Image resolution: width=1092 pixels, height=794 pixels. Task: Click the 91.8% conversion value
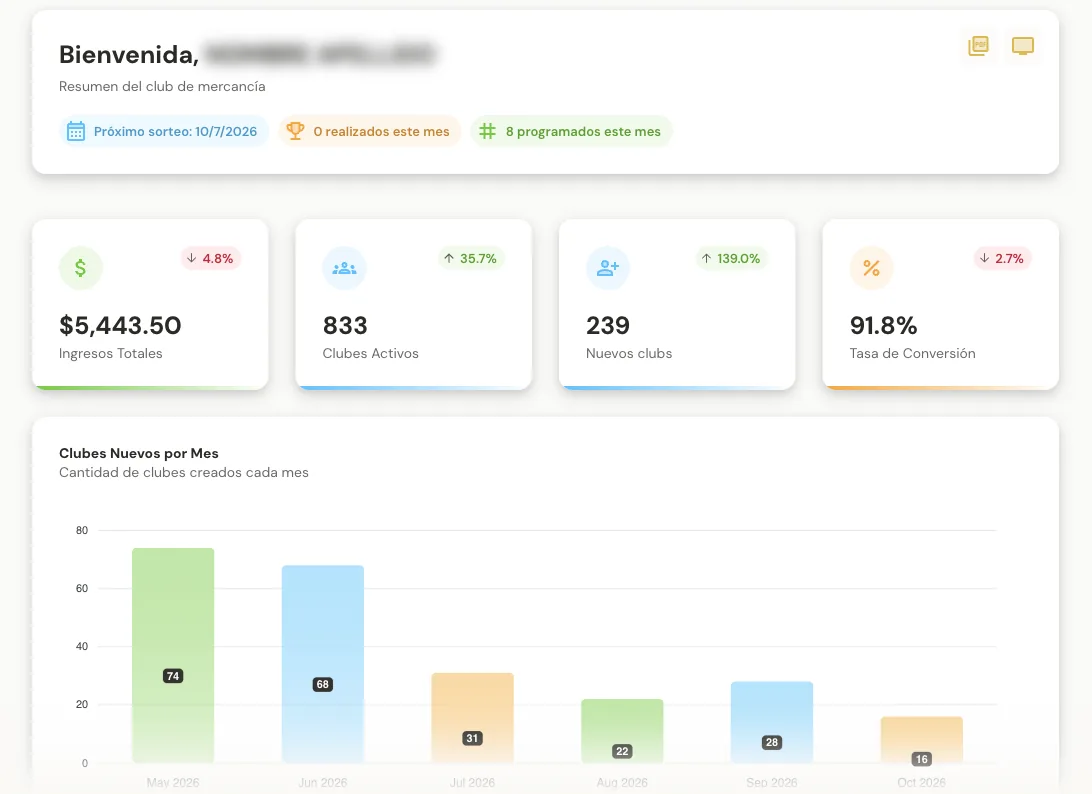click(883, 325)
